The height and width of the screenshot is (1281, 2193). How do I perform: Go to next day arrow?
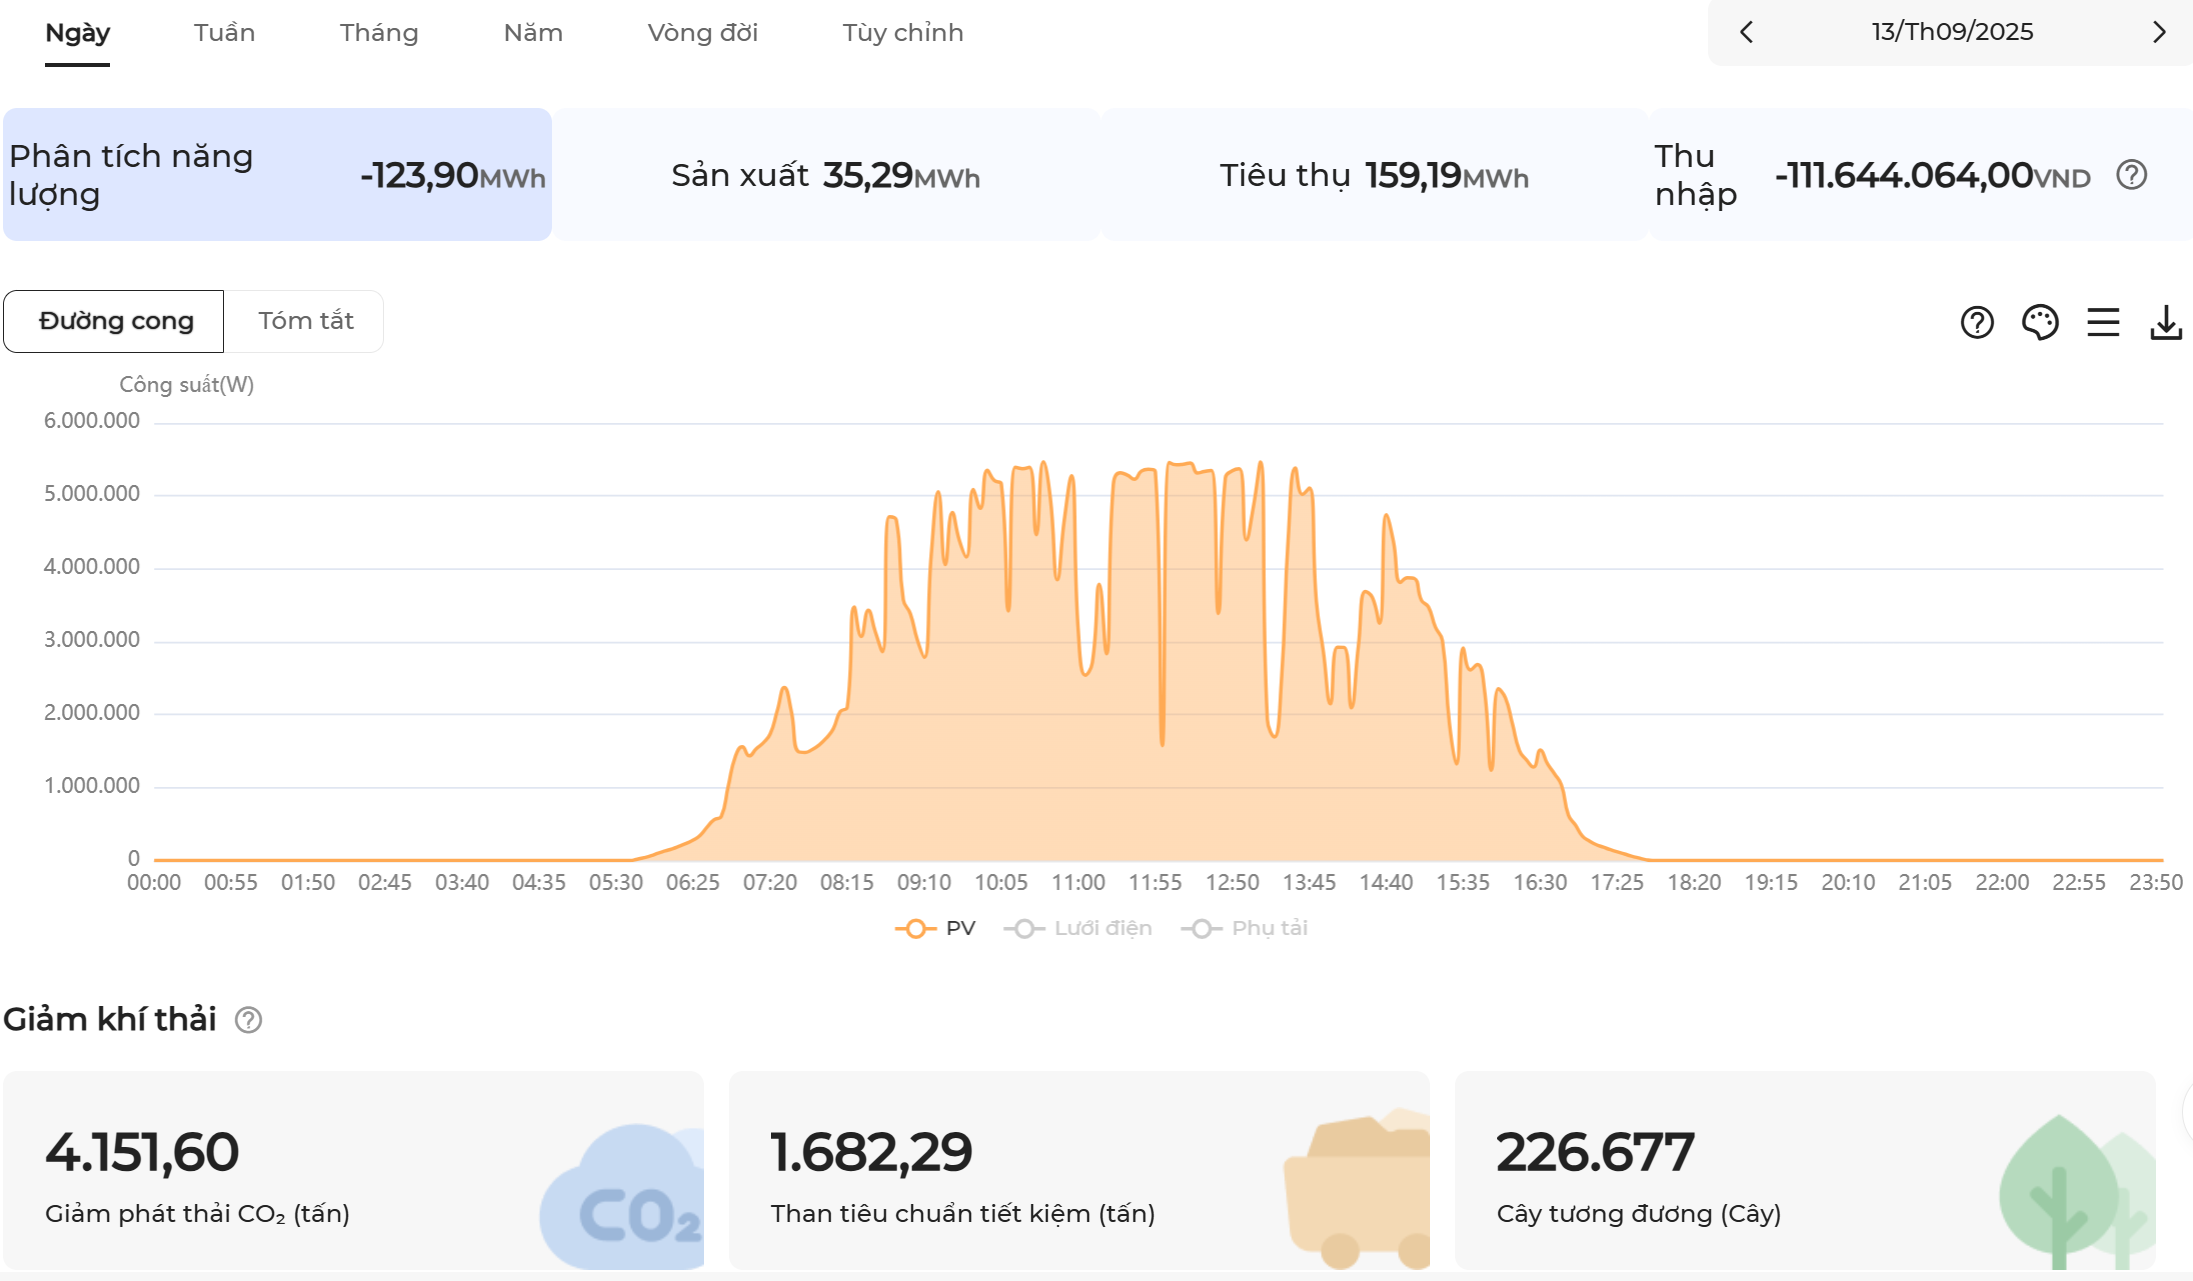pos(2159,32)
